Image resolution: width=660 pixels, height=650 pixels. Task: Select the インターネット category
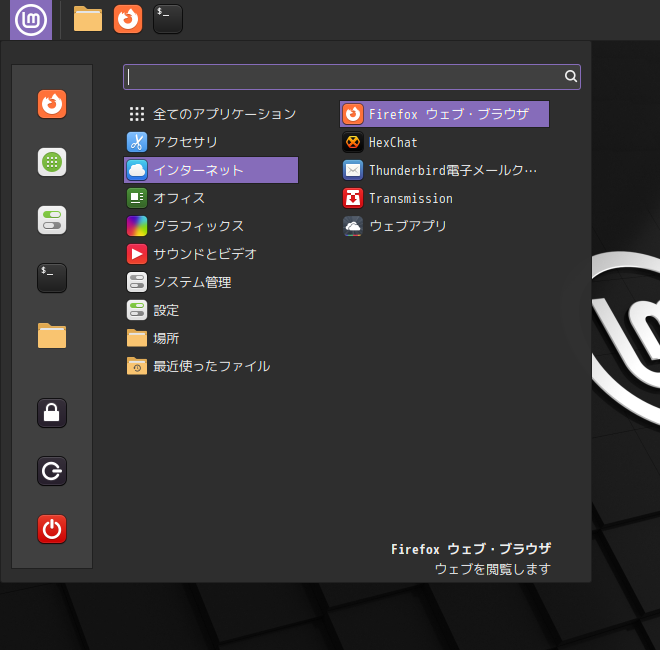click(211, 170)
